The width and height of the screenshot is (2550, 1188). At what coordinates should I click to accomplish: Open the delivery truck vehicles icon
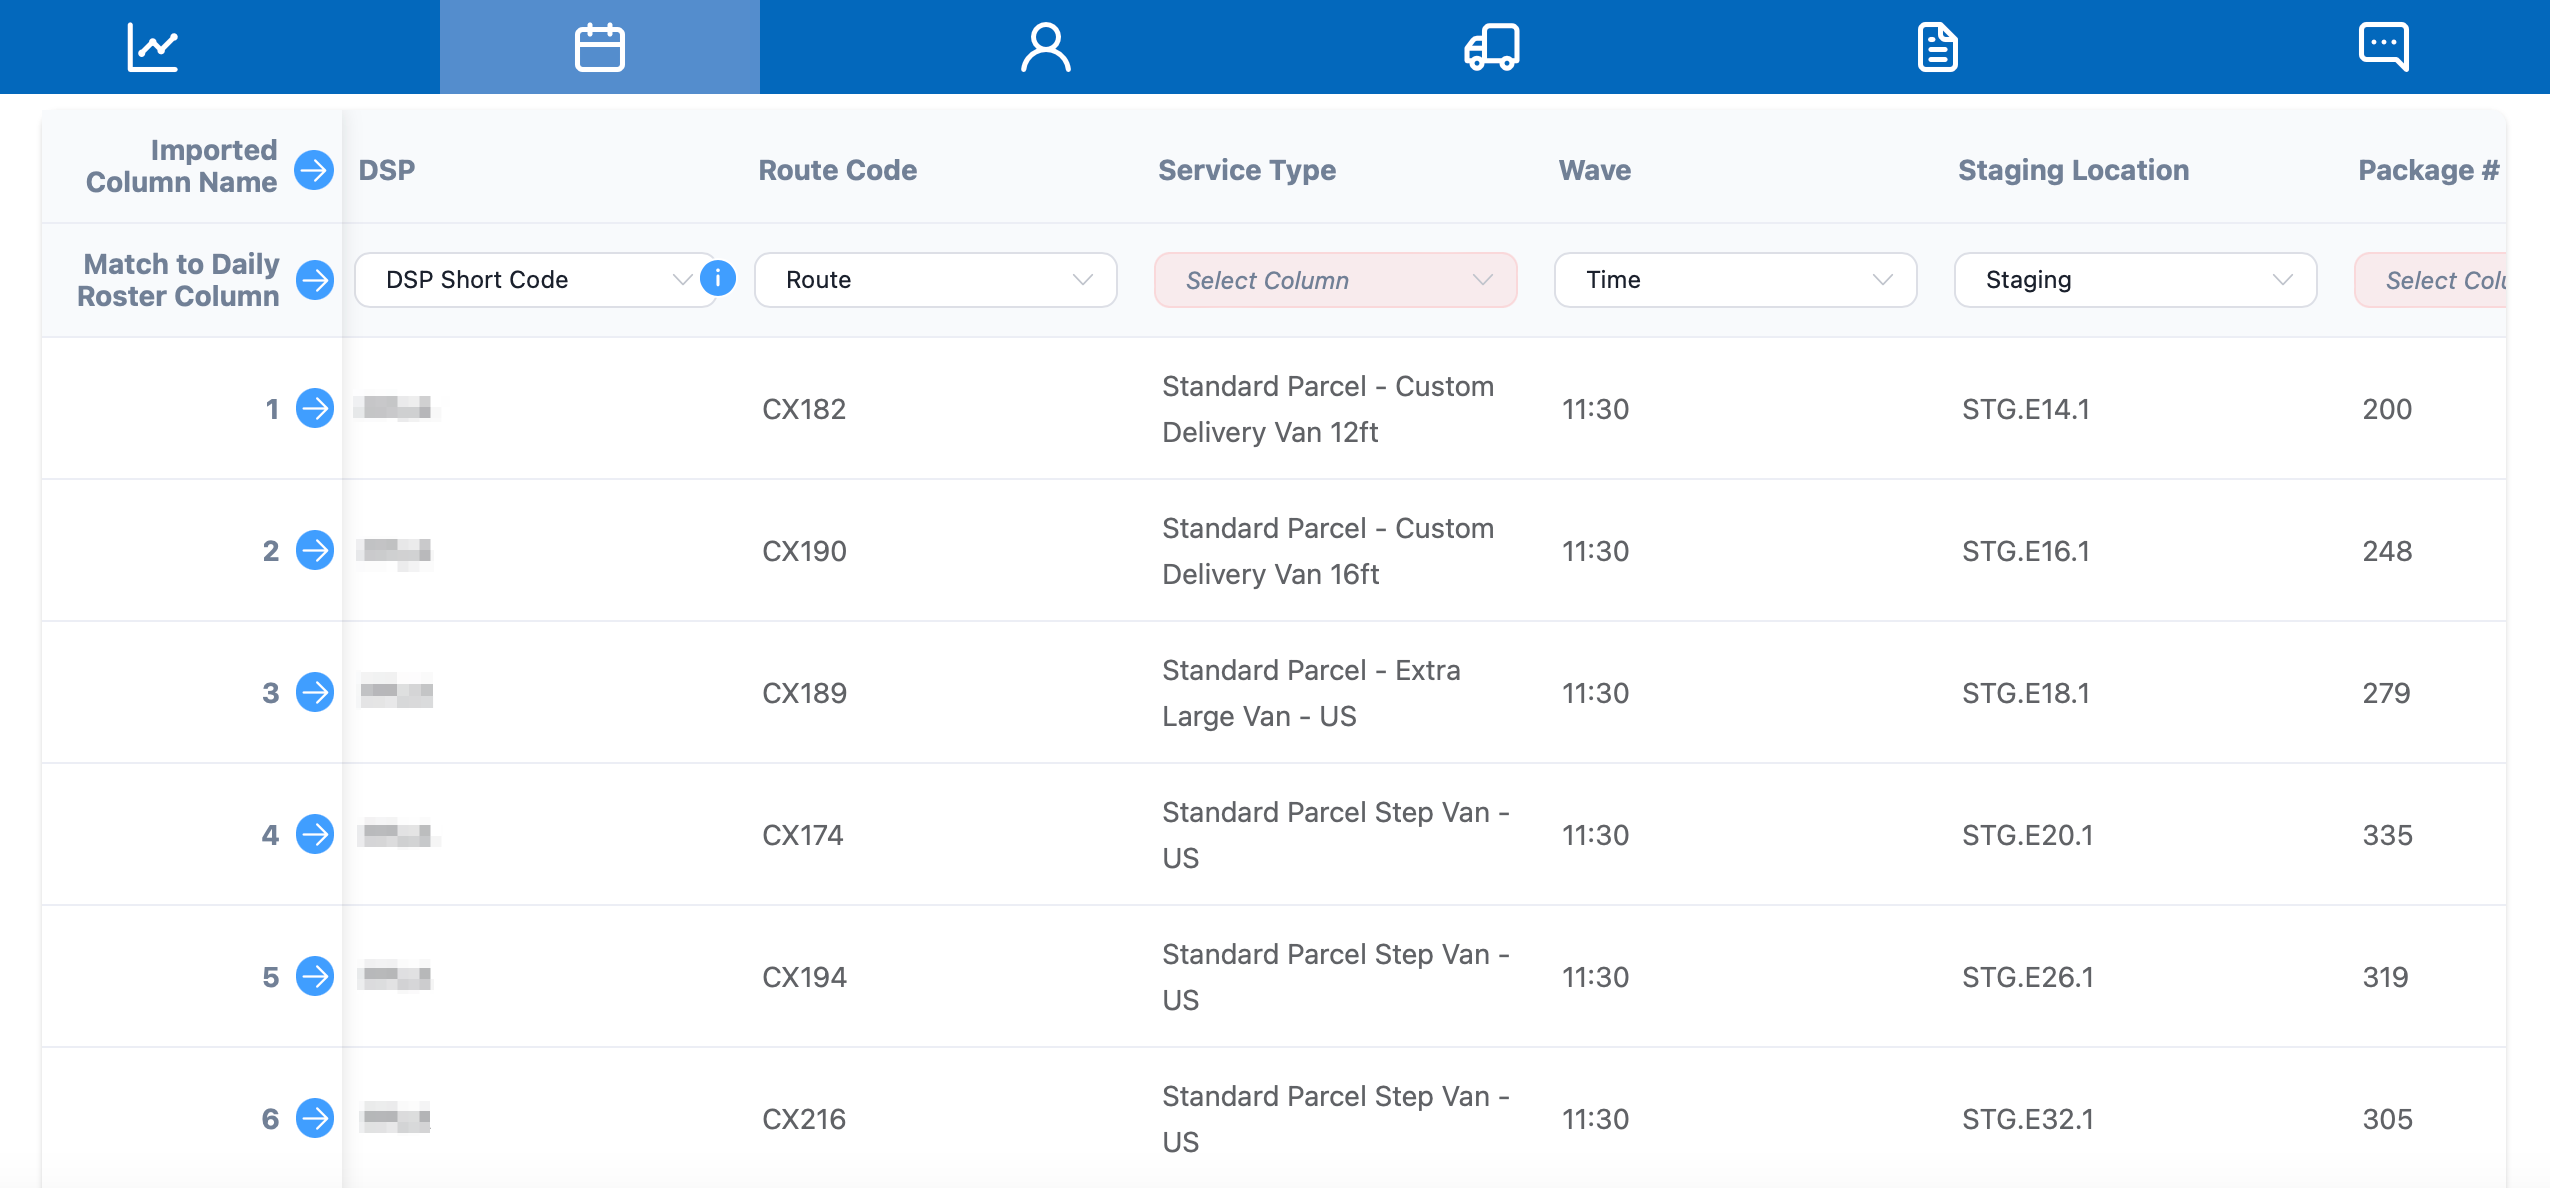click(x=1491, y=47)
